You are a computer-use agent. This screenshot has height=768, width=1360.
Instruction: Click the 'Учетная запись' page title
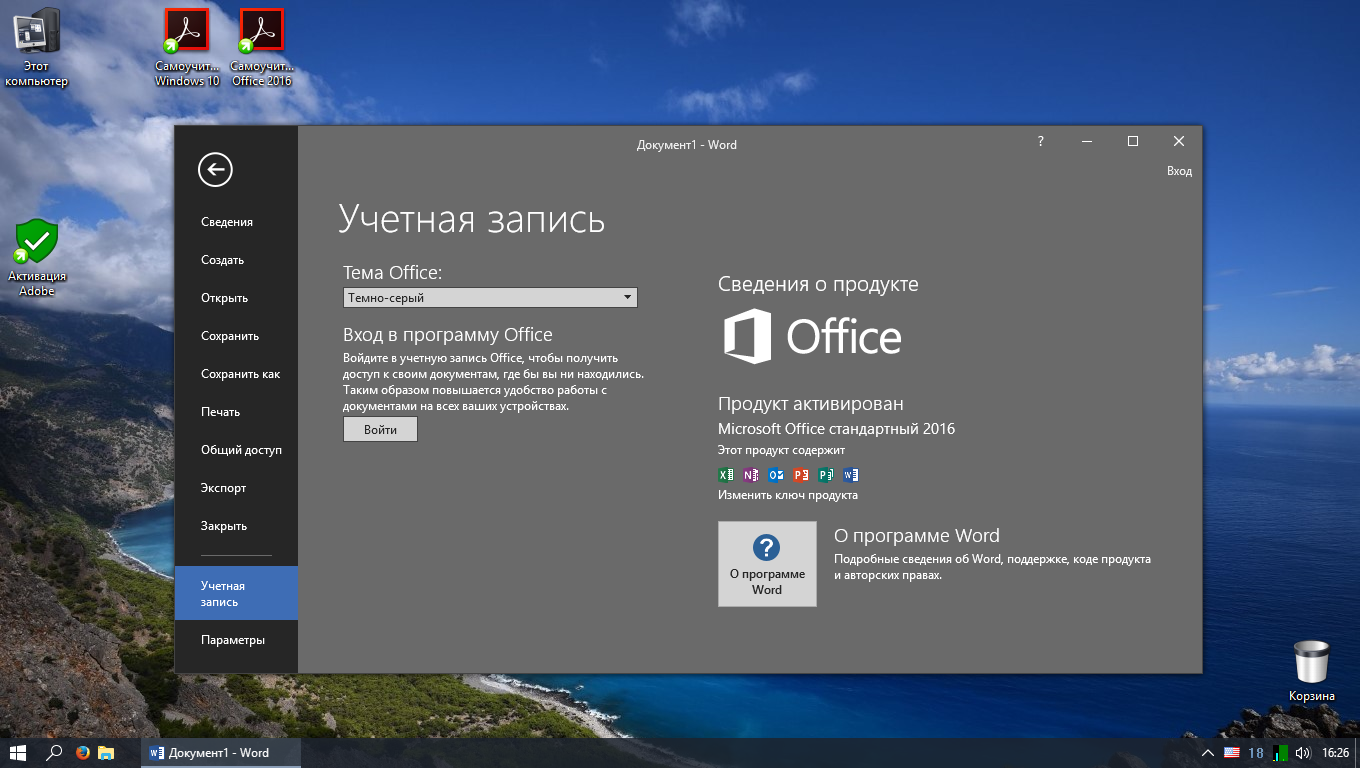[471, 218]
